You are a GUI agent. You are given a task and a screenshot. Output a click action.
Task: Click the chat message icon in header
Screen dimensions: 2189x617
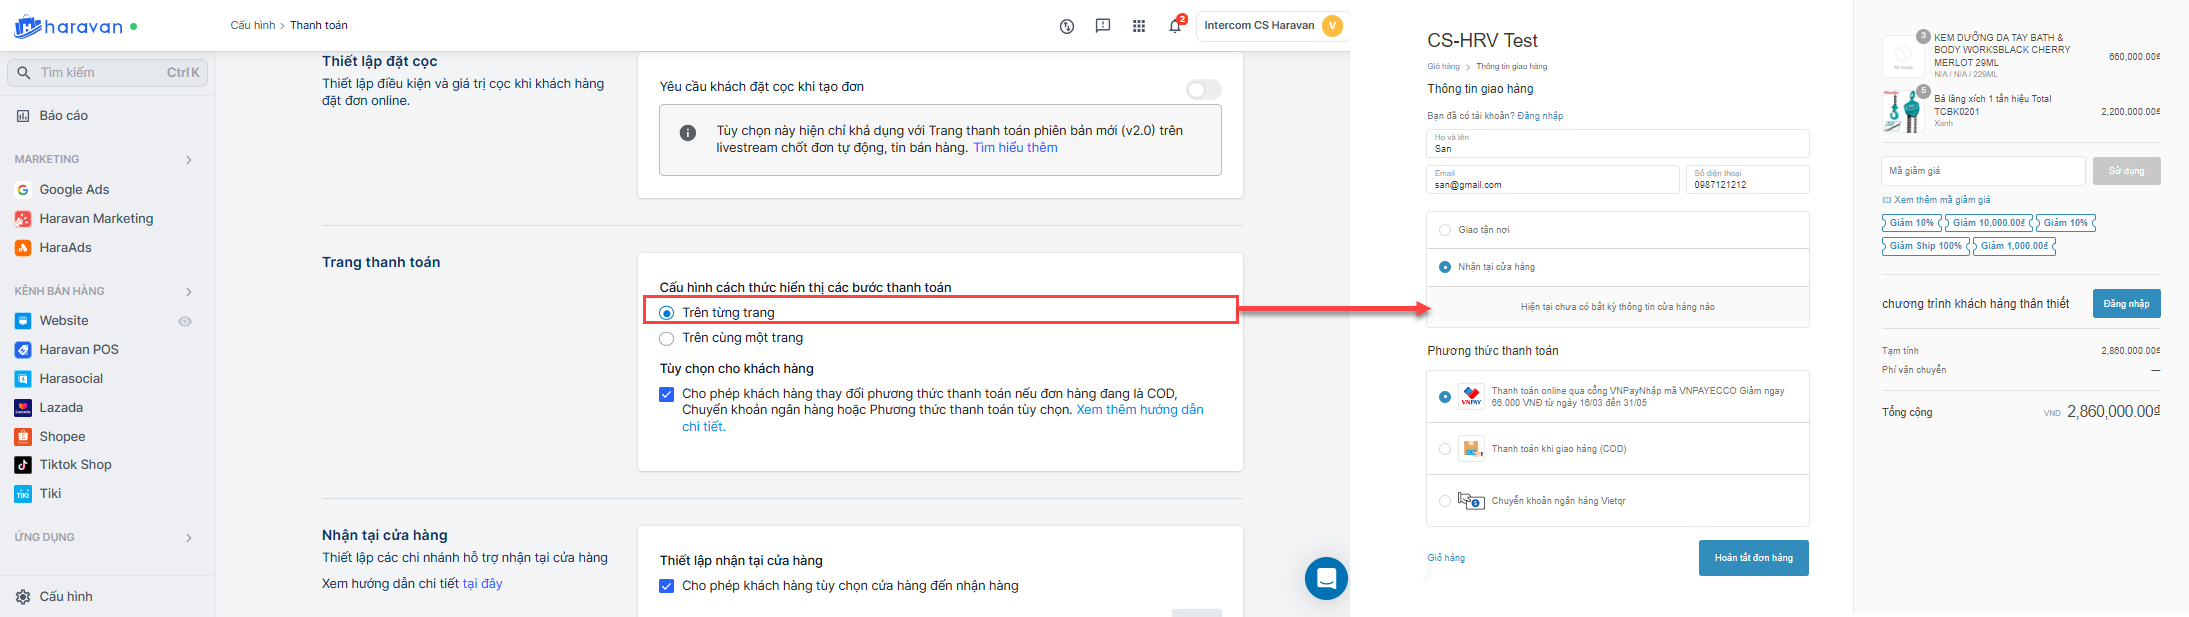(1103, 26)
